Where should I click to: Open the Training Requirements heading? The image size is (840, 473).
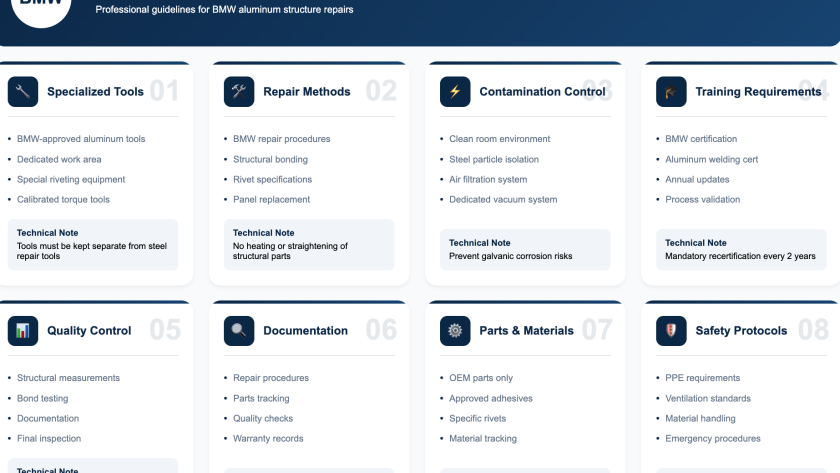[758, 92]
